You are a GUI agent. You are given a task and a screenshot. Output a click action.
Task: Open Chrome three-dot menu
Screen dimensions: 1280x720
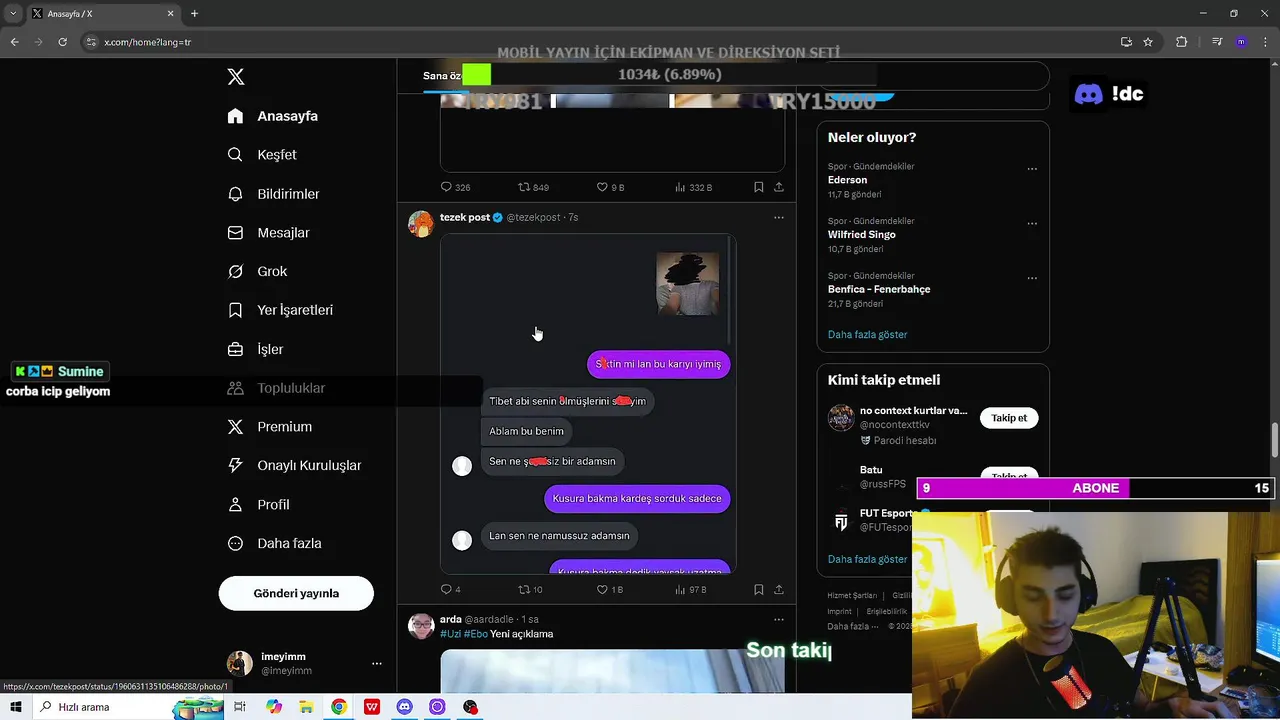(x=1264, y=42)
